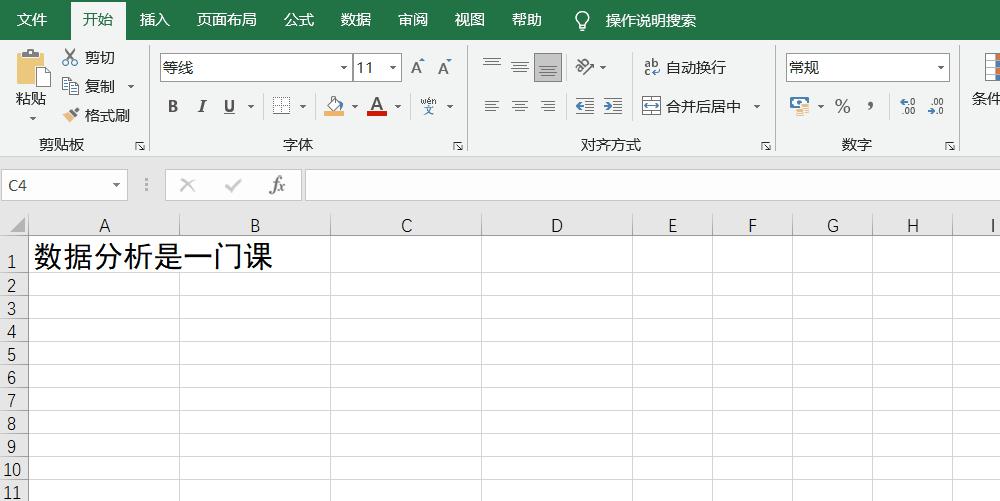
Task: Switch to the 视图 tab
Action: pyautogui.click(x=469, y=20)
